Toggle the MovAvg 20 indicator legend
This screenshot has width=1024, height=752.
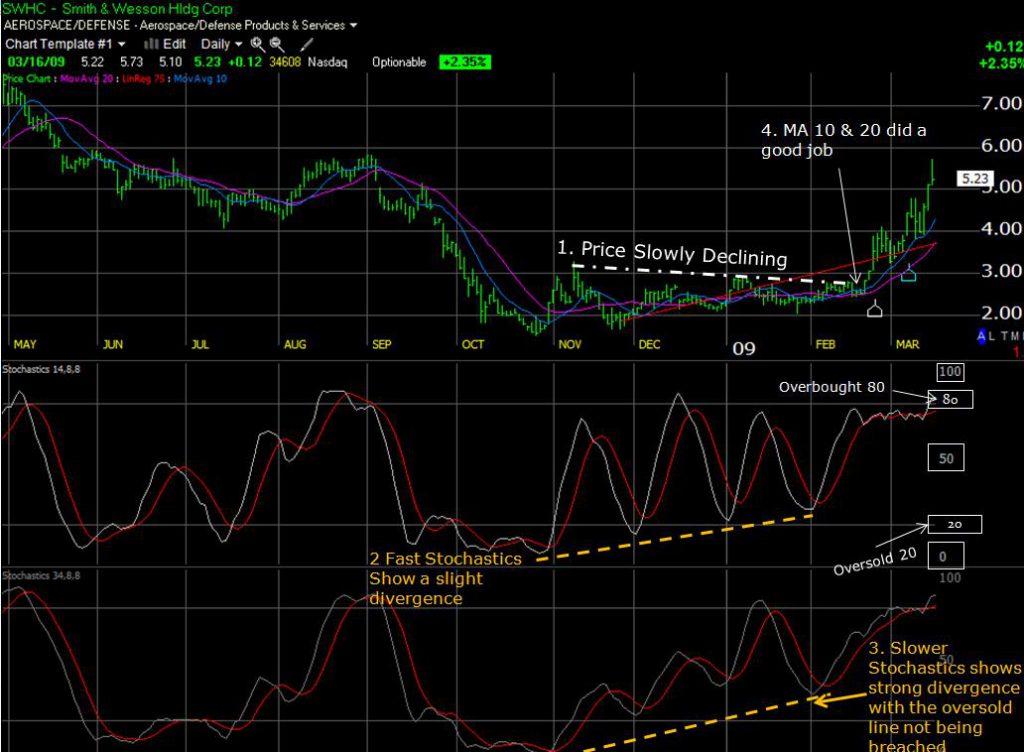(86, 79)
